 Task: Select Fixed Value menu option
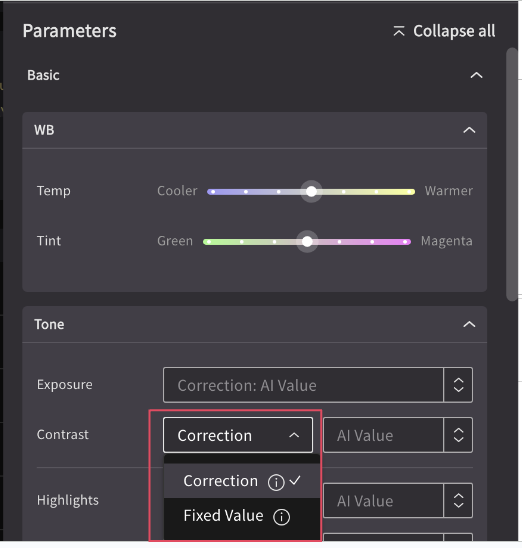(242, 517)
